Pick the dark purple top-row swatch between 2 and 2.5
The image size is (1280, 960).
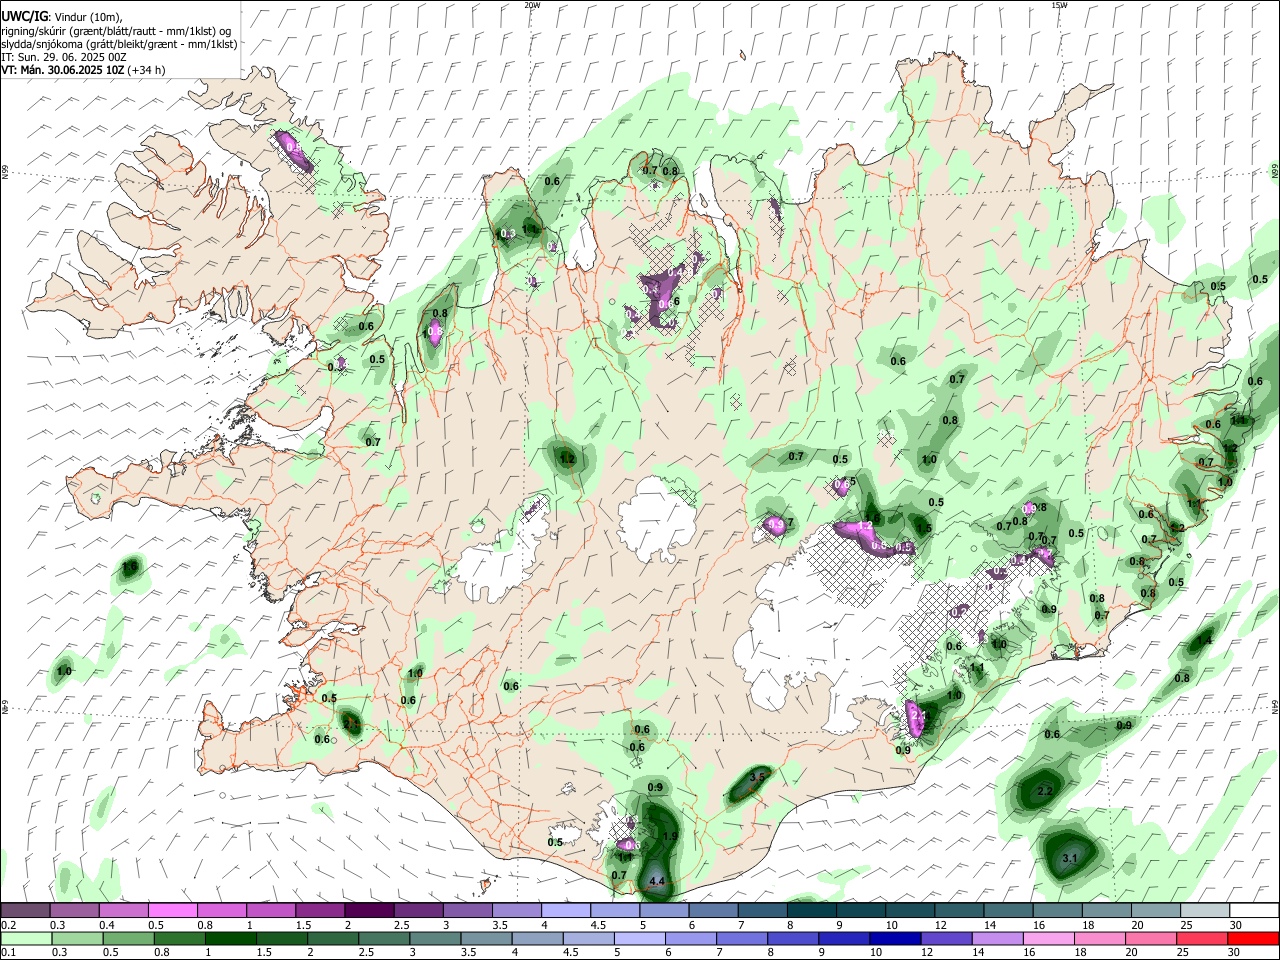pos(368,911)
